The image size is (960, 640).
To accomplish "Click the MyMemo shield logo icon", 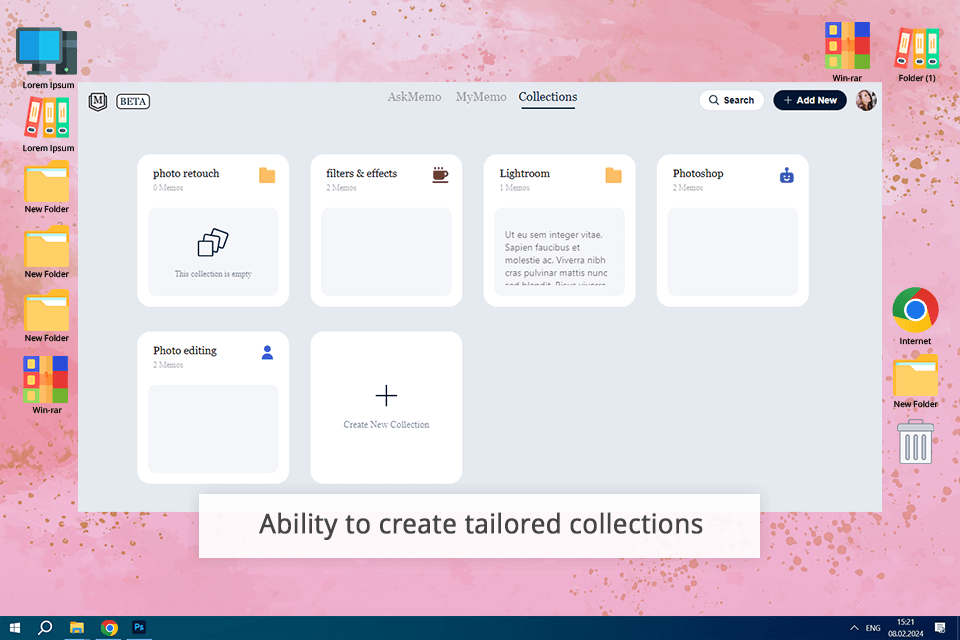I will (98, 101).
